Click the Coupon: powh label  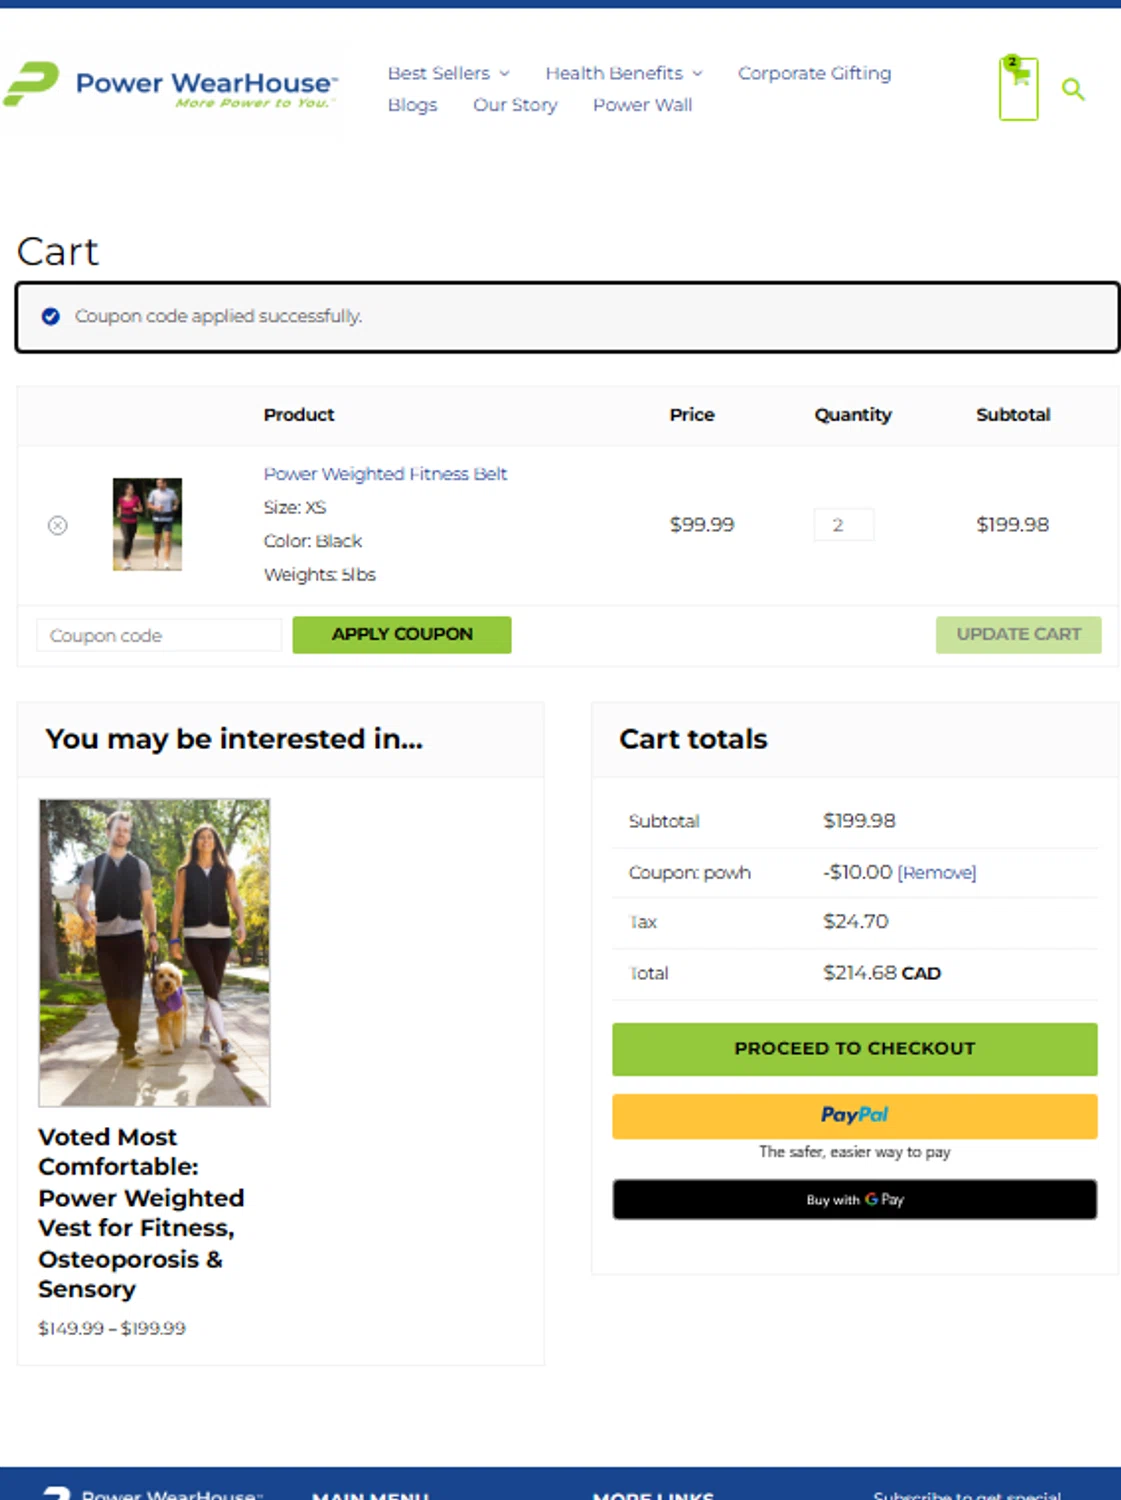(689, 873)
